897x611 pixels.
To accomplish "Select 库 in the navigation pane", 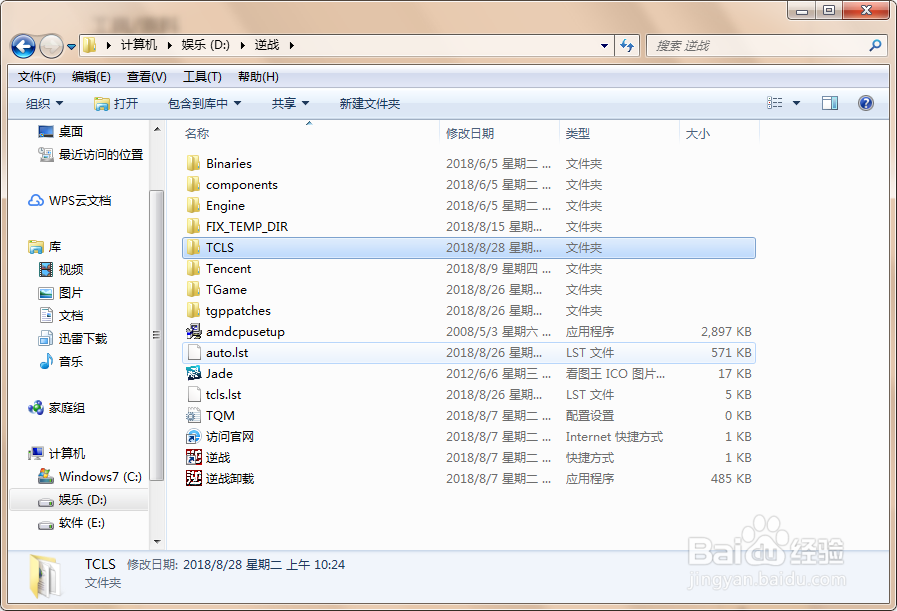I will (54, 247).
